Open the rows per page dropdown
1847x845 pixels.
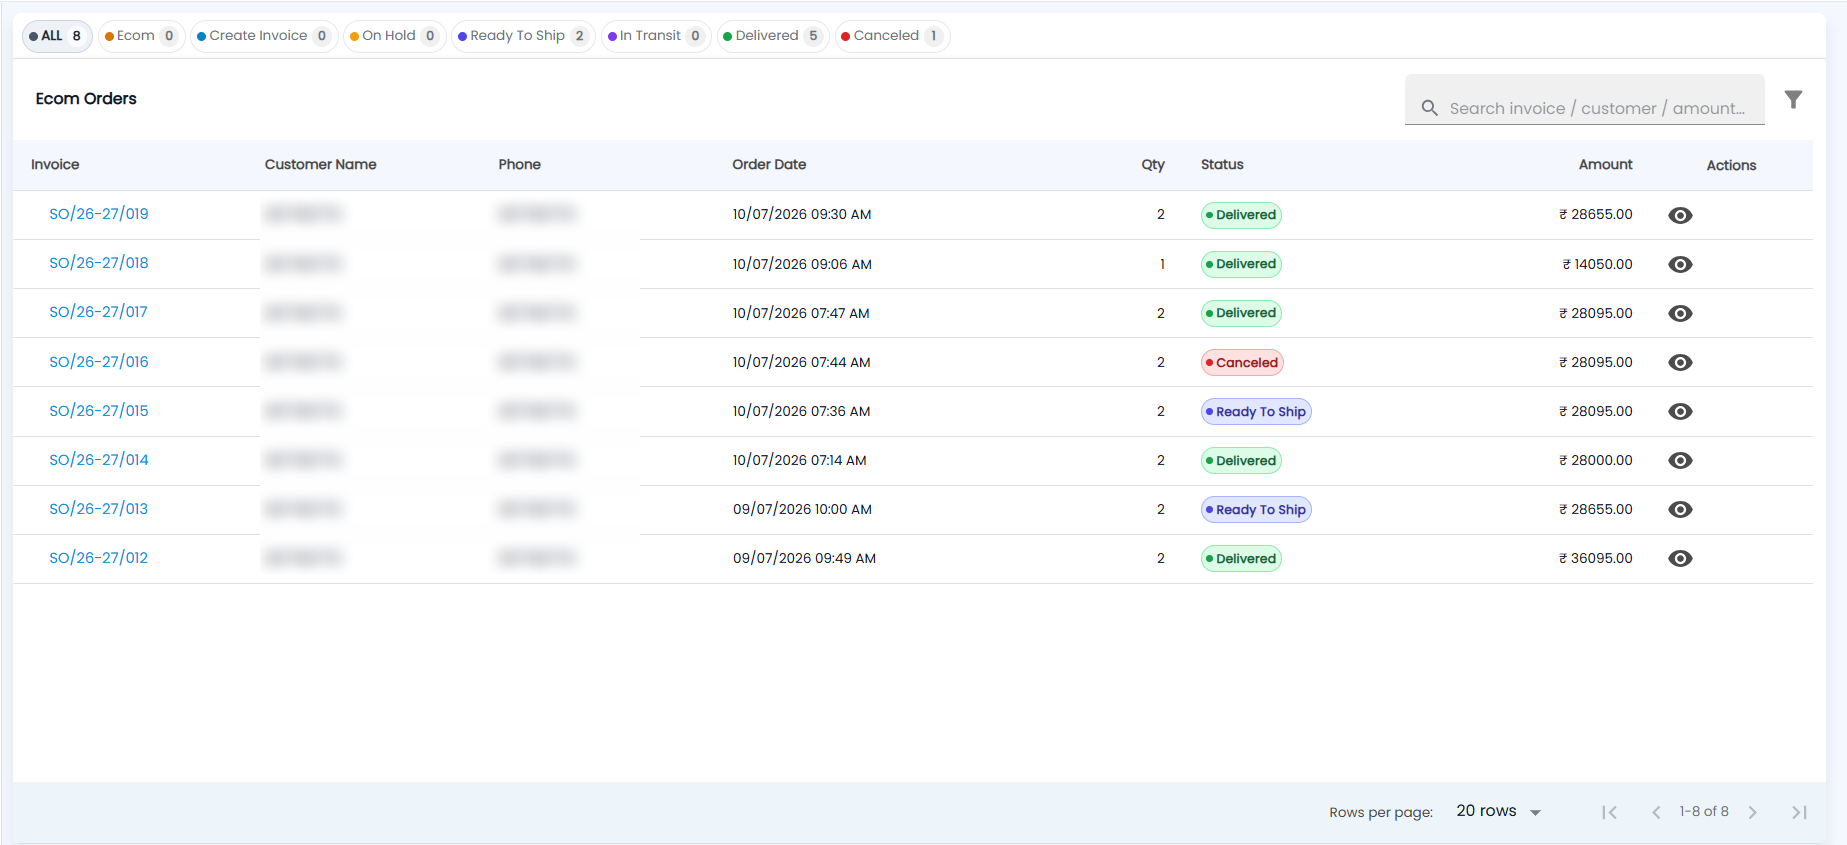[x=1498, y=811]
